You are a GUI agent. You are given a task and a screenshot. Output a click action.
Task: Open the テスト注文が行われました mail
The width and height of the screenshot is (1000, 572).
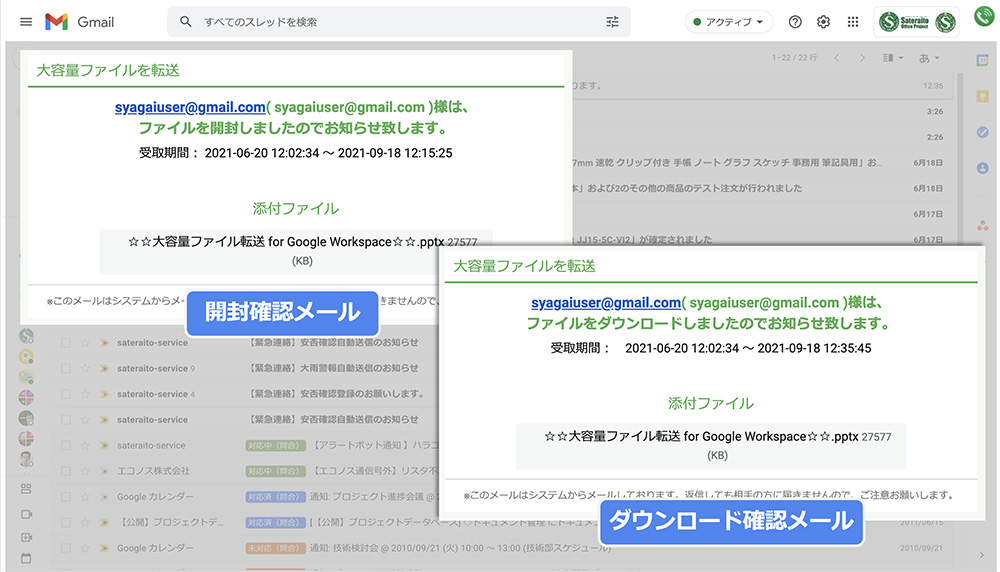tap(762, 188)
